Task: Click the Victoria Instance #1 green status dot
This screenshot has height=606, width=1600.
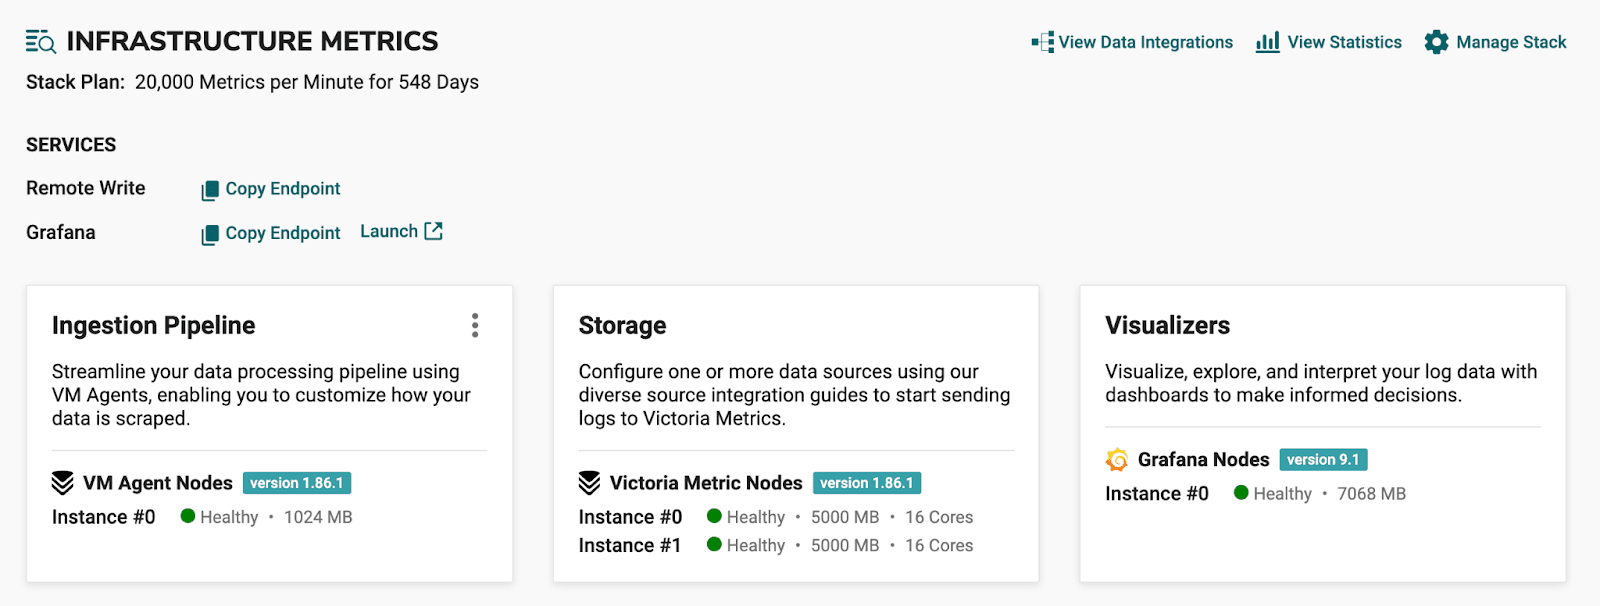Action: [x=714, y=544]
